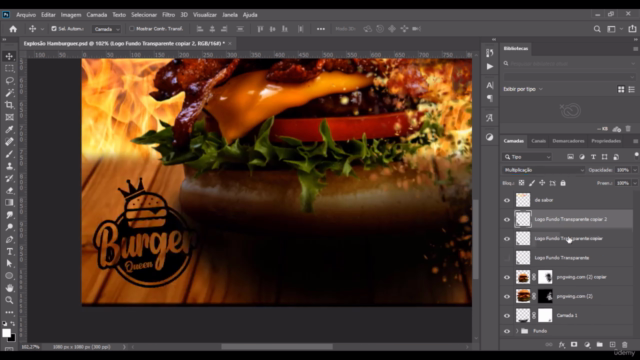Screen dimensions: 640x360
Task: Select the Ellipse shape tool
Action: [9, 276]
